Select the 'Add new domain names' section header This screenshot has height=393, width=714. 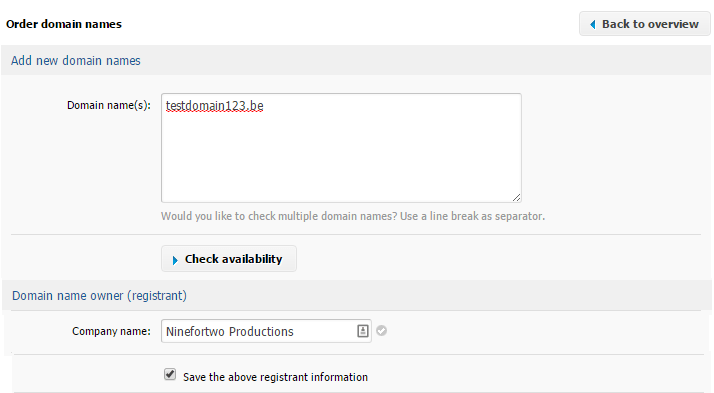coord(76,61)
